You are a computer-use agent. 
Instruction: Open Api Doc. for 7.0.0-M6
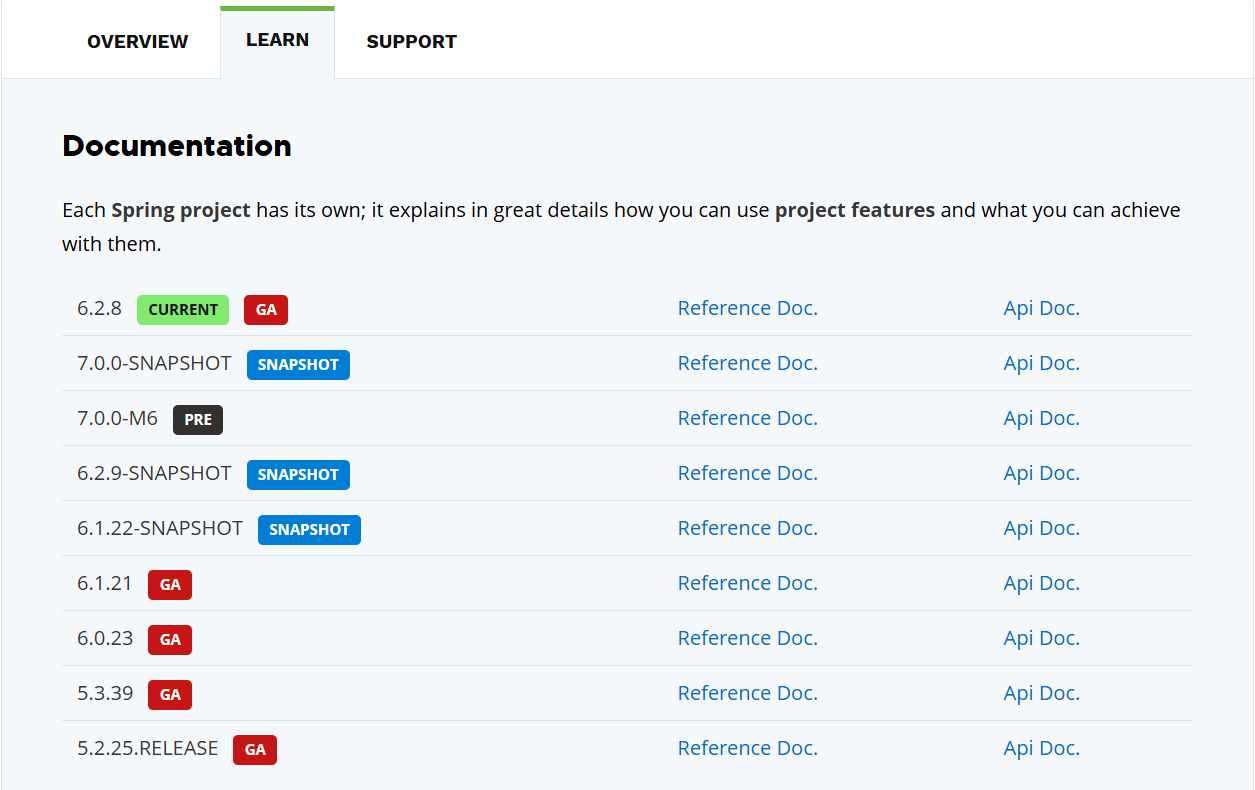point(1041,418)
